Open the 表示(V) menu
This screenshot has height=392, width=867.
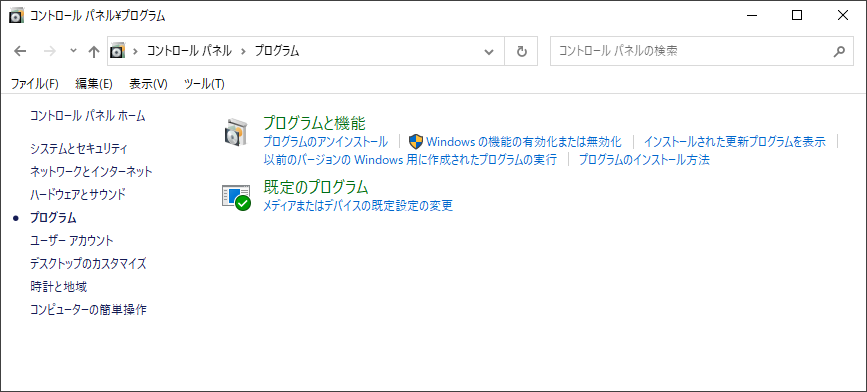tap(148, 84)
